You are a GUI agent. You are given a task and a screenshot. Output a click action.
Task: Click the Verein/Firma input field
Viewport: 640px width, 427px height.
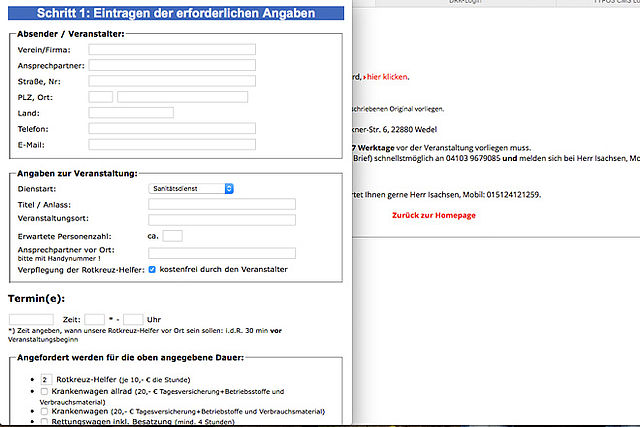tap(172, 49)
